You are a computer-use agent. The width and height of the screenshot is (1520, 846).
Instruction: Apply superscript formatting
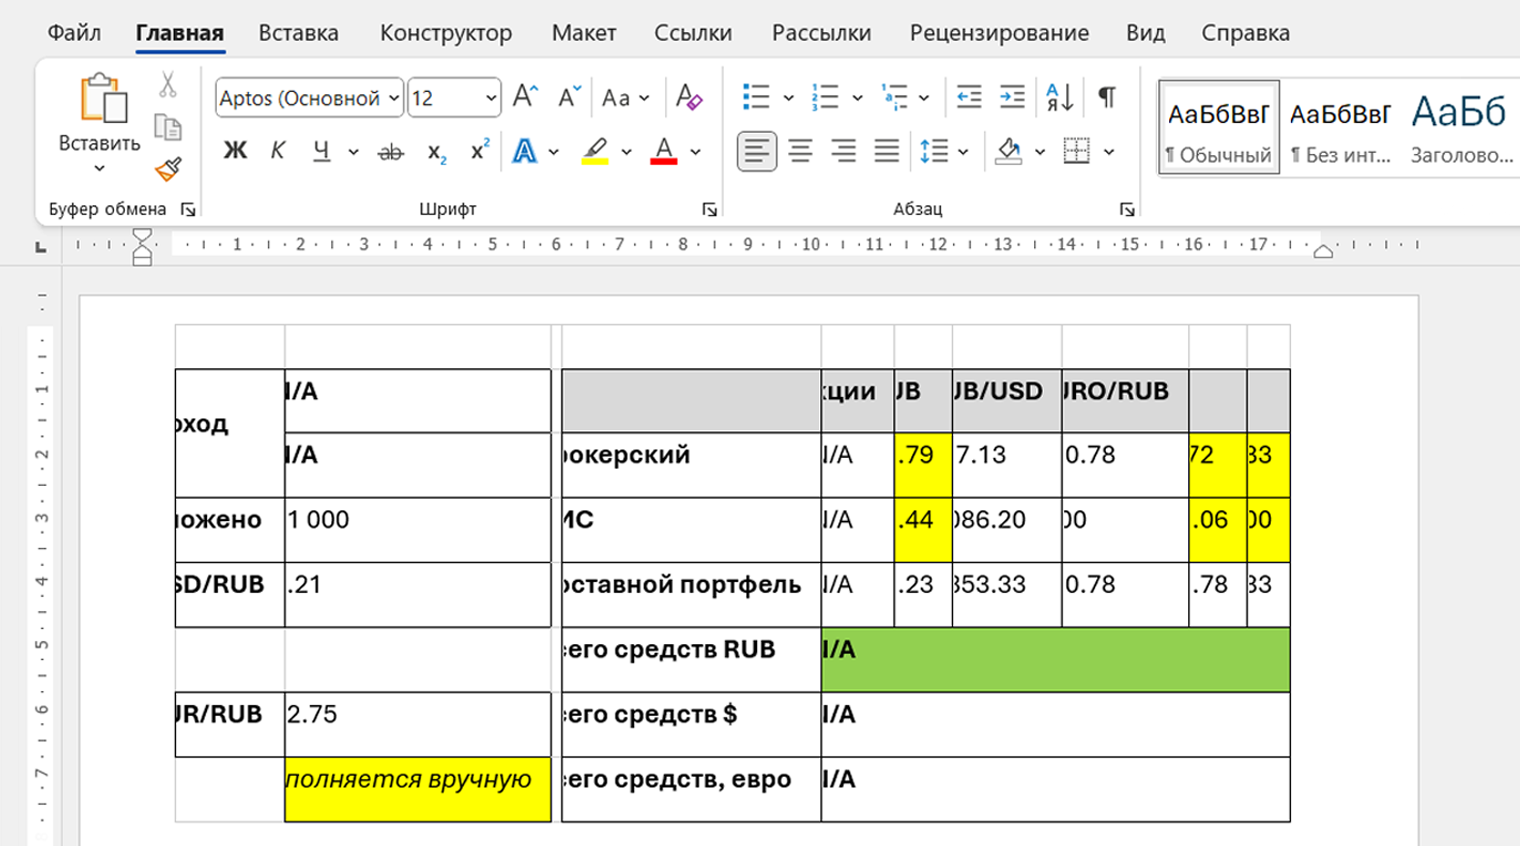(x=480, y=150)
